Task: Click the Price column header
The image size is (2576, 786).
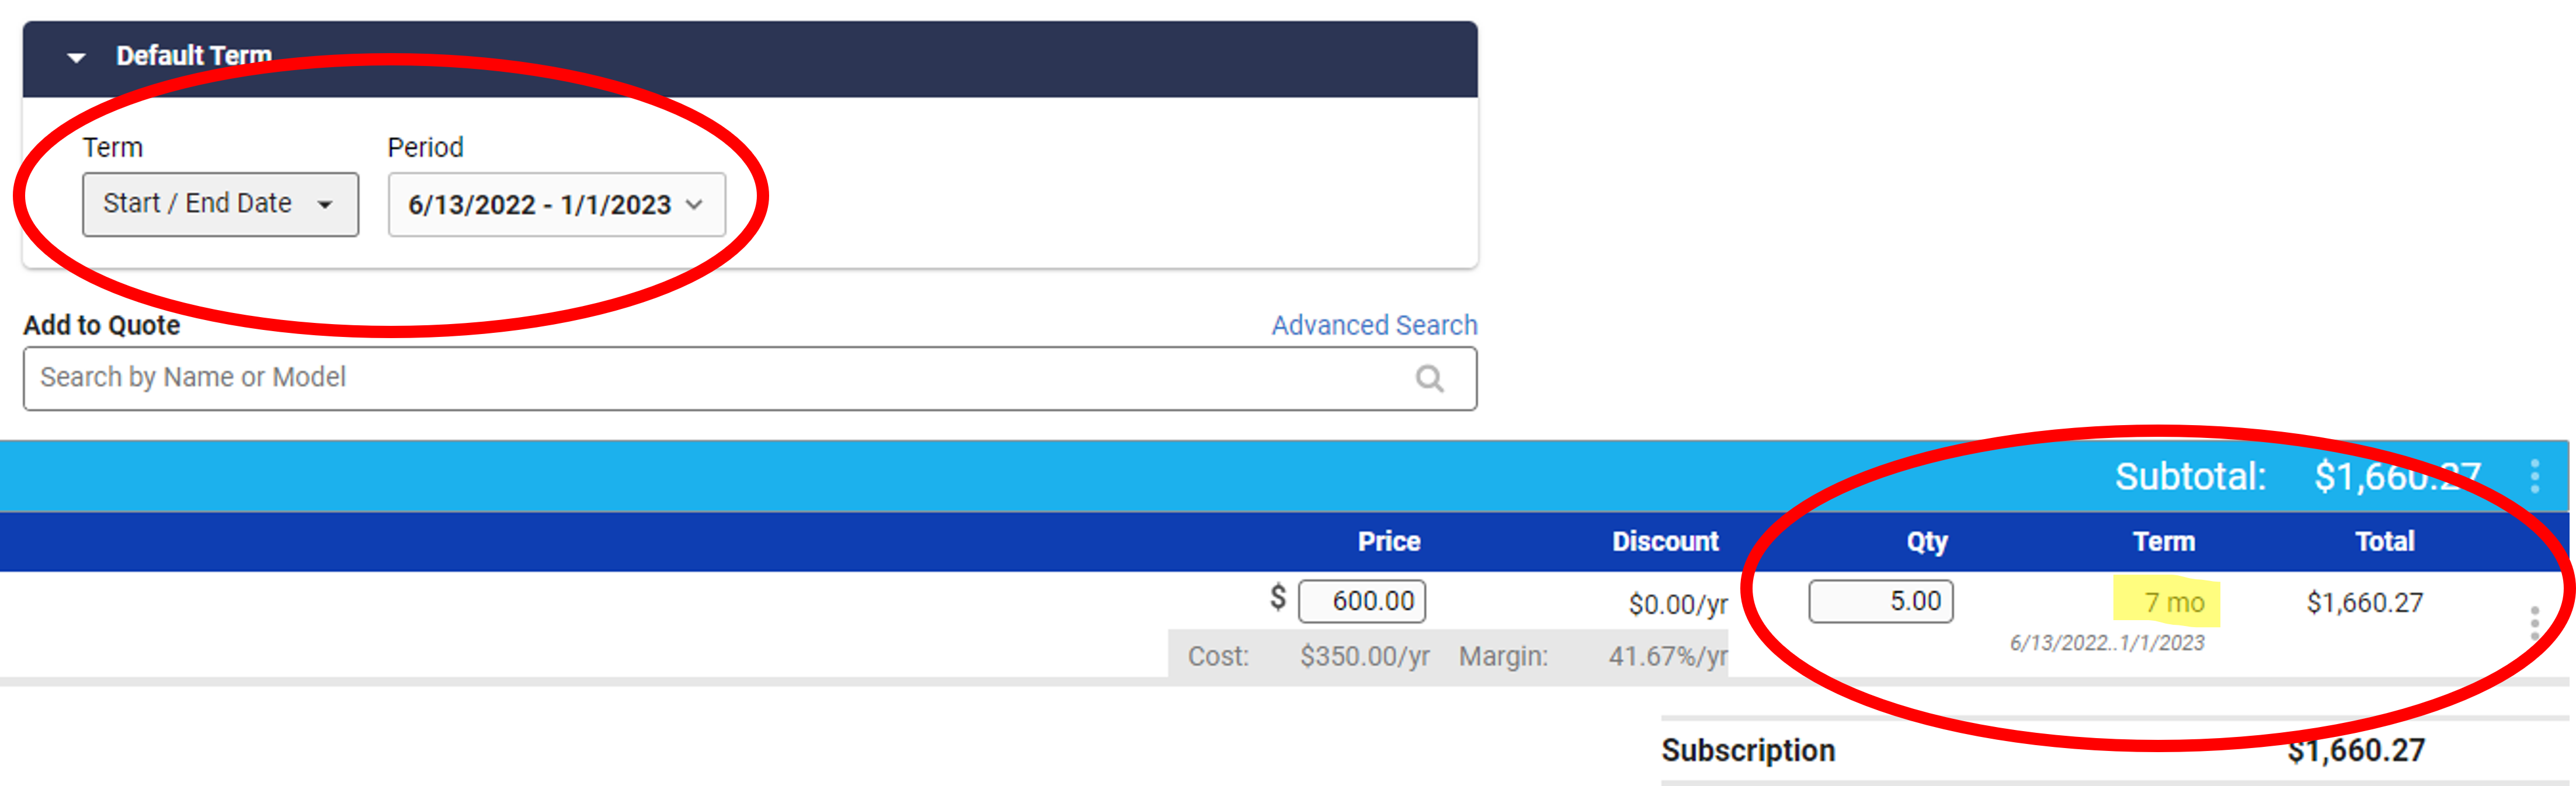Action: coord(1389,541)
